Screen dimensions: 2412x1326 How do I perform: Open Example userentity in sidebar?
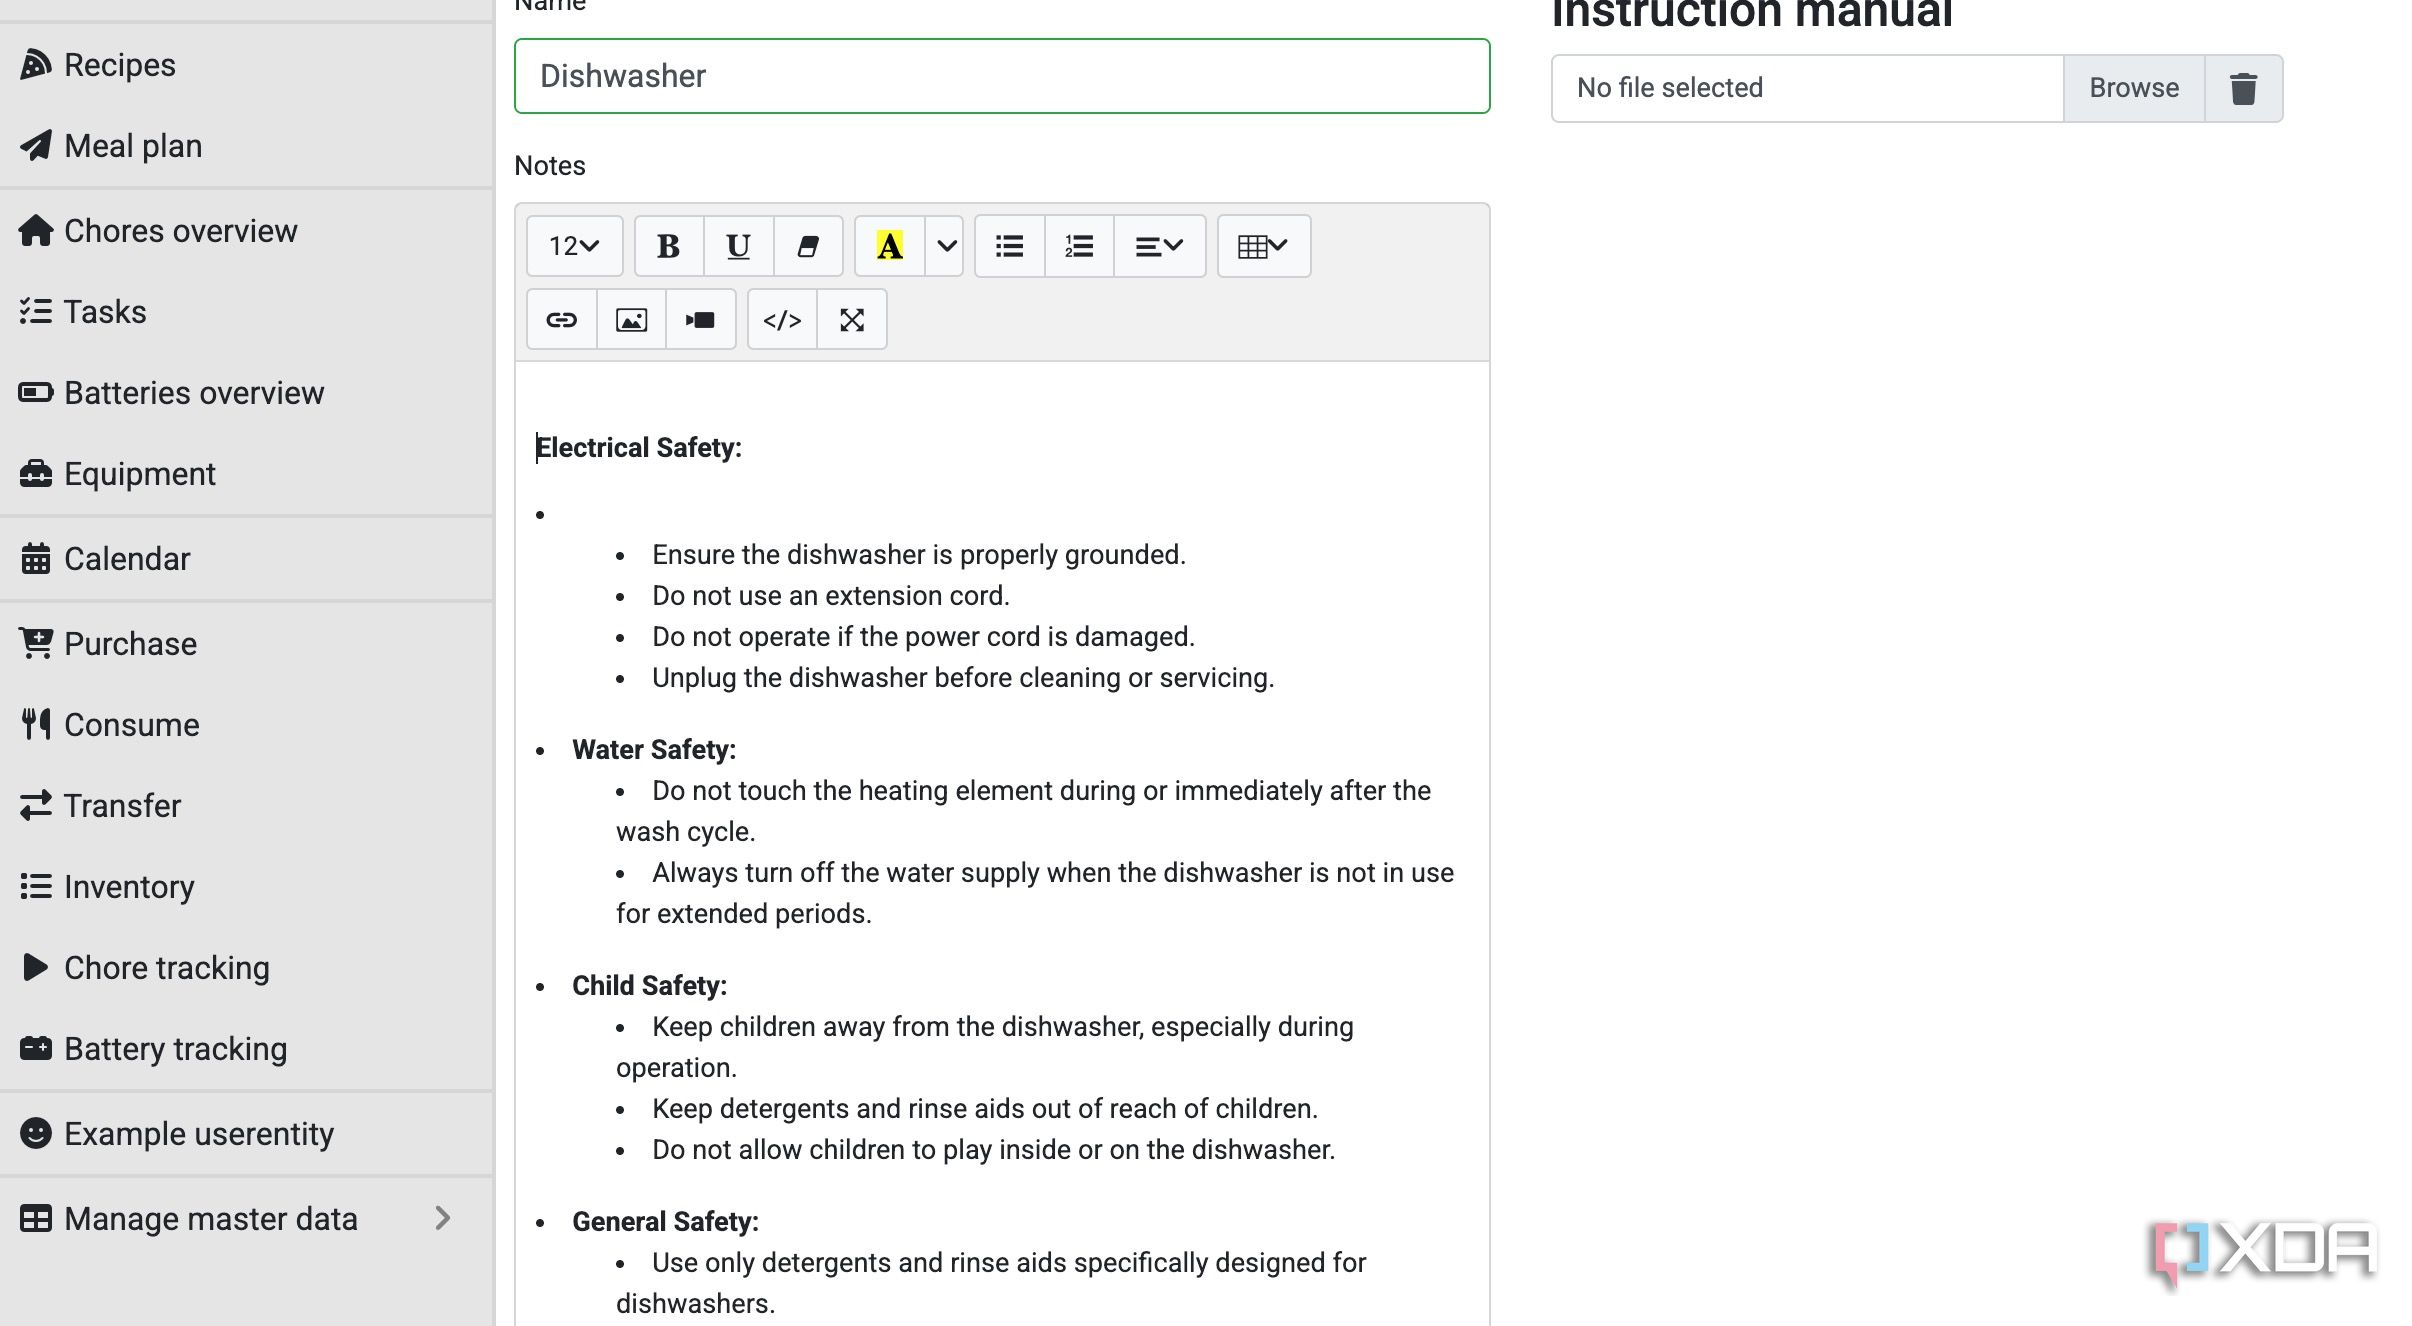click(247, 1134)
